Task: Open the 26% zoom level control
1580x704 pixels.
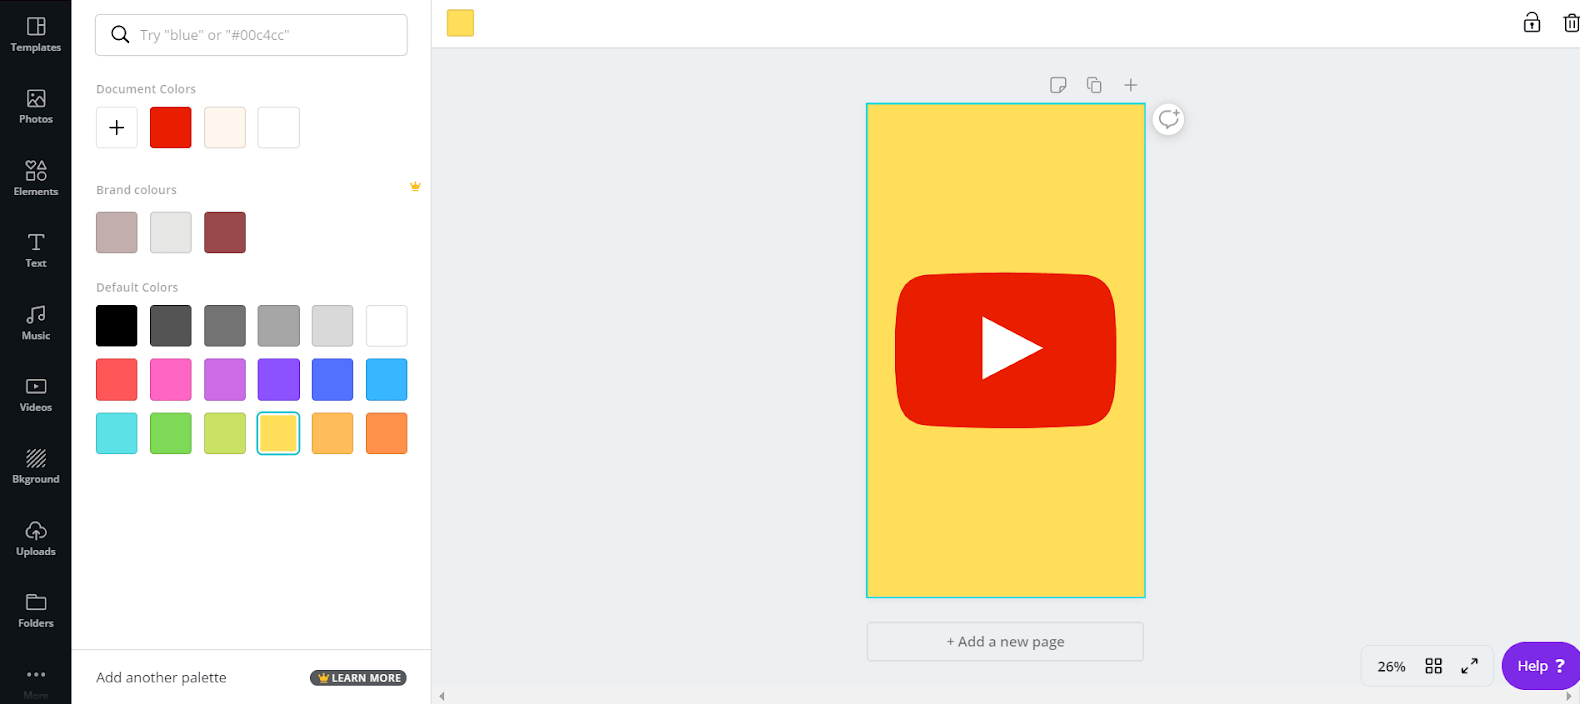Action: point(1391,667)
